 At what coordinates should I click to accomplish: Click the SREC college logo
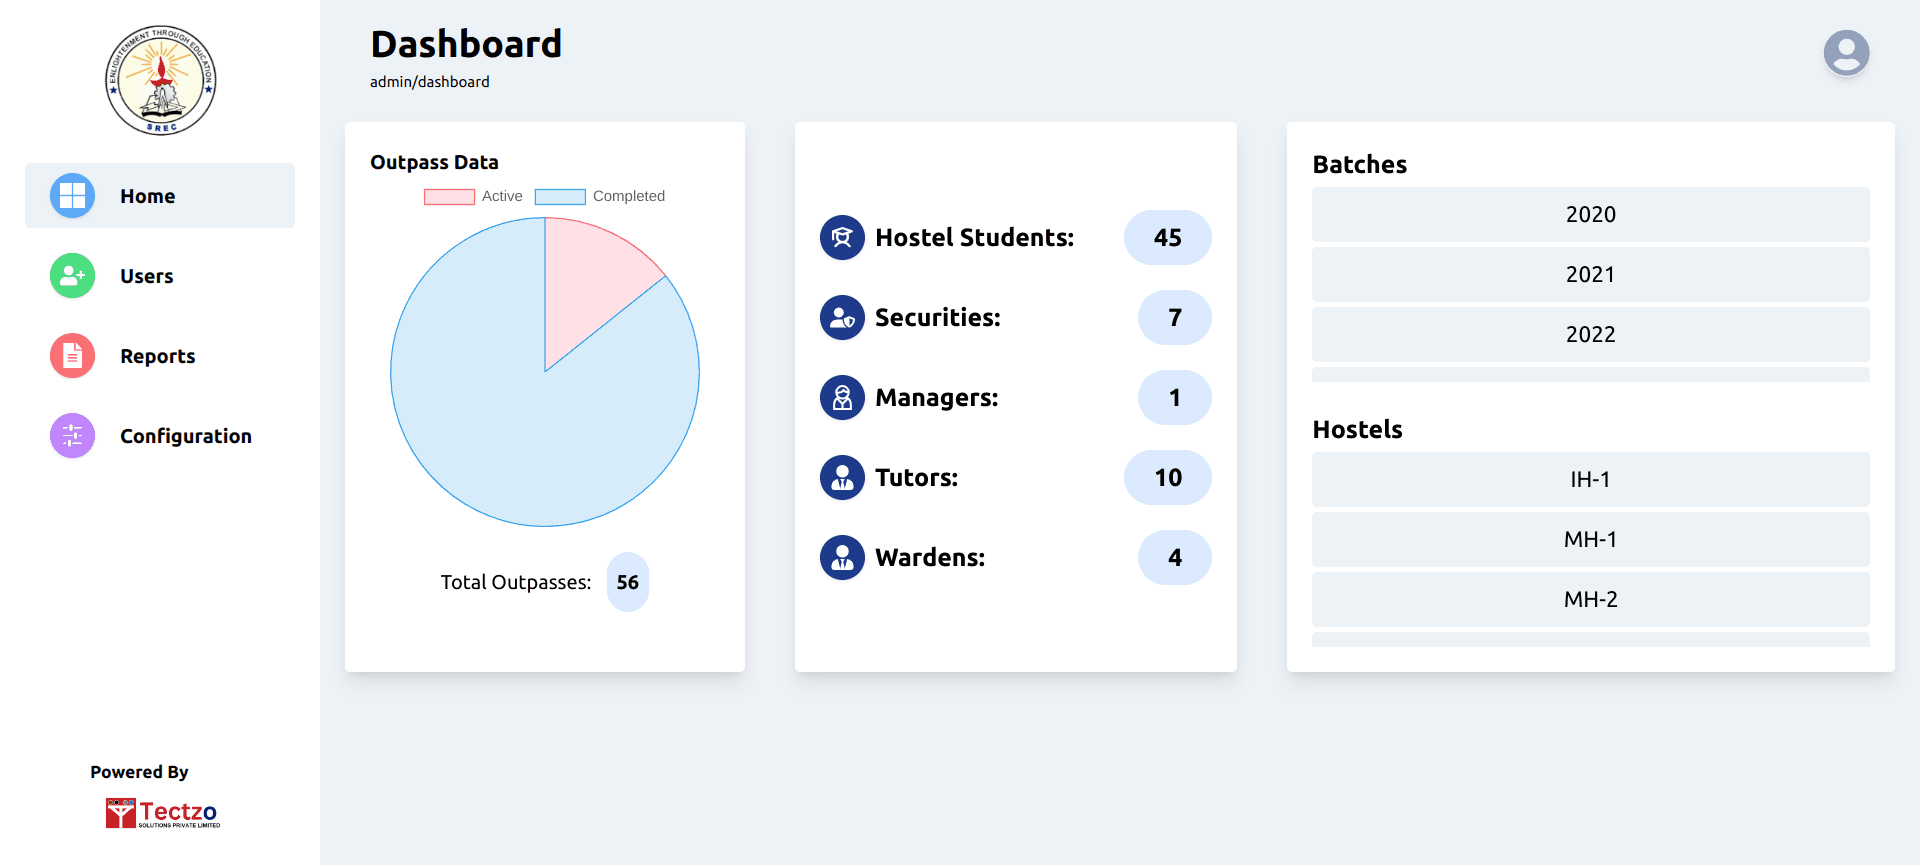pyautogui.click(x=161, y=81)
